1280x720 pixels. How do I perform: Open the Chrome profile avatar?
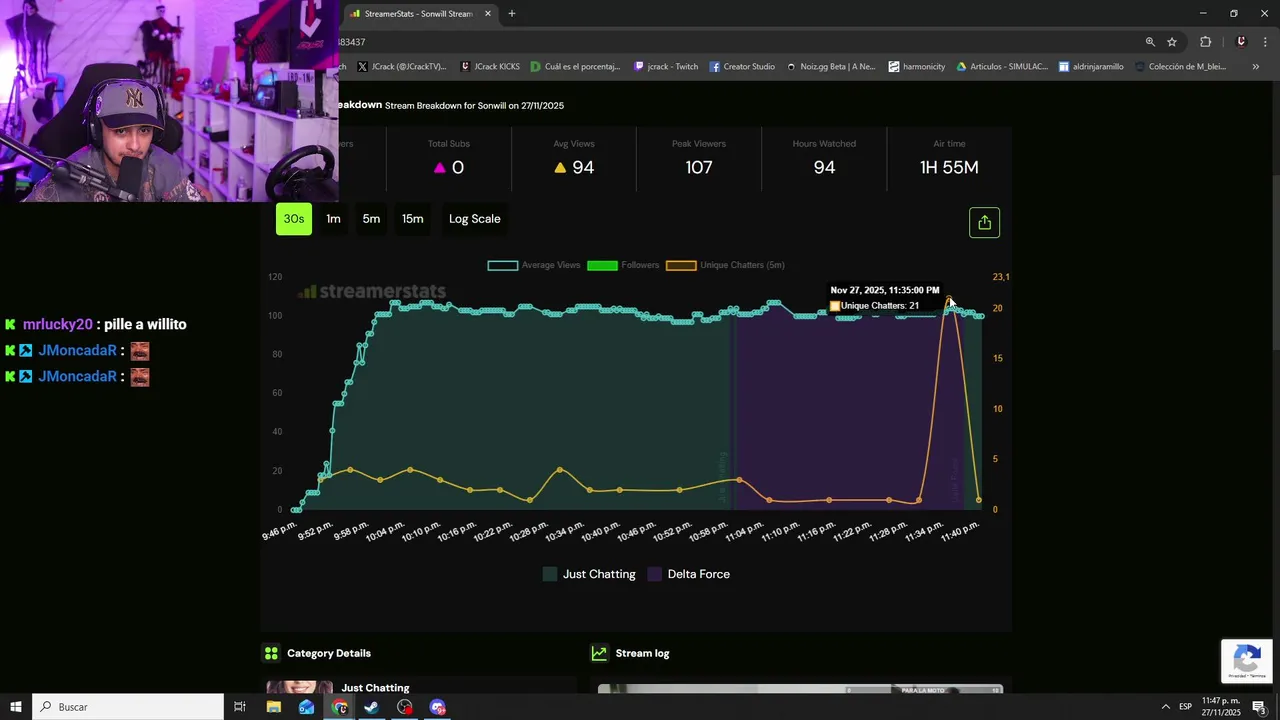click(x=1241, y=42)
